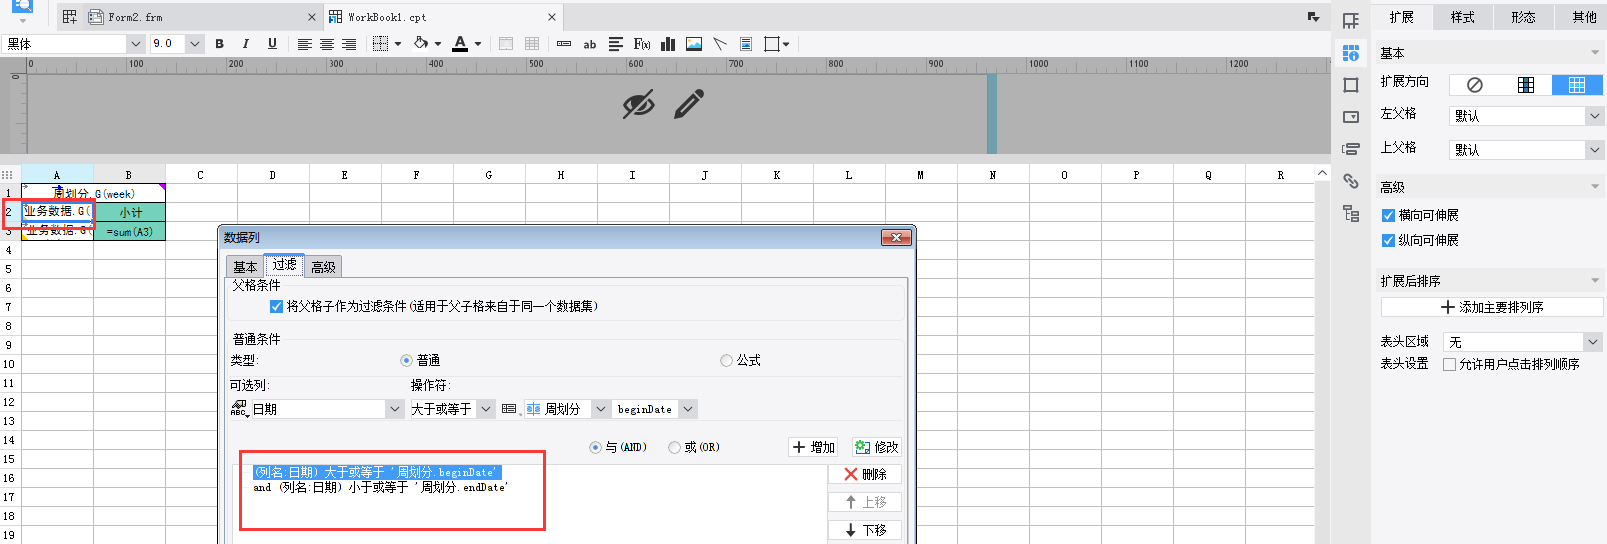1607x544 pixels.
Task: Open widget settings sidebar icon
Action: [1351, 117]
